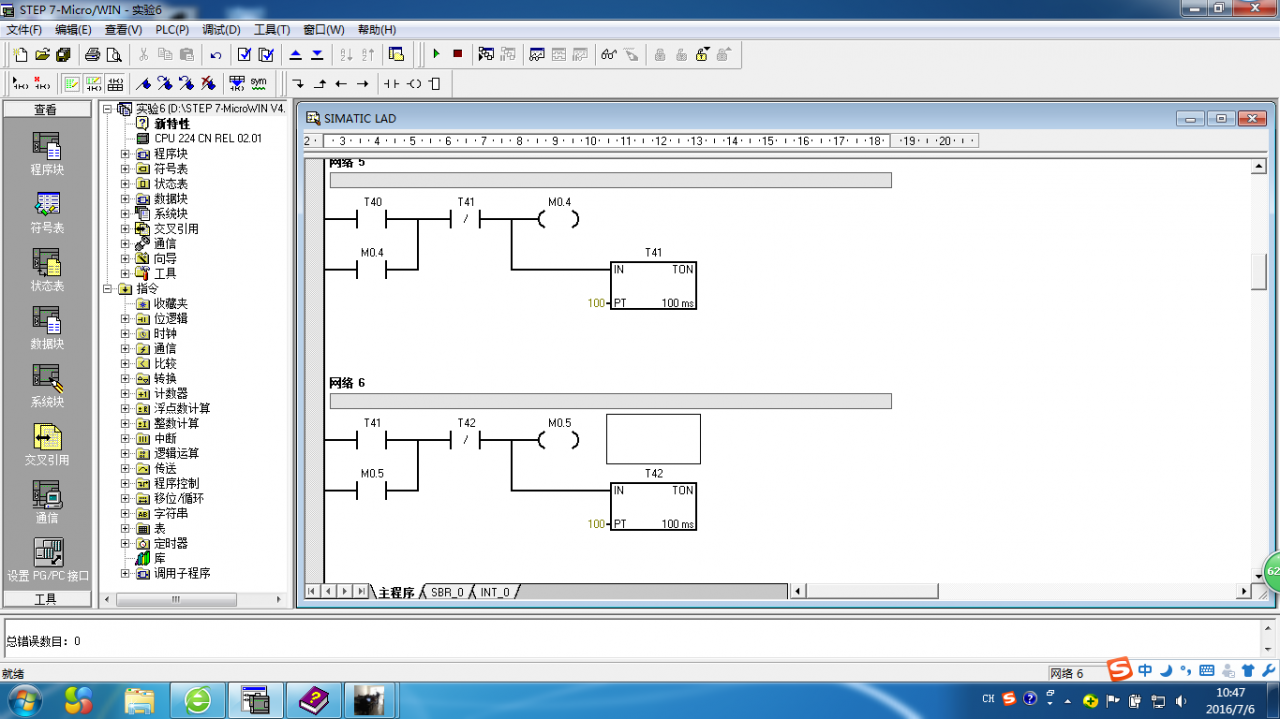The image size is (1280, 719).
Task: Select the T42 TON timer box
Action: pyautogui.click(x=653, y=506)
